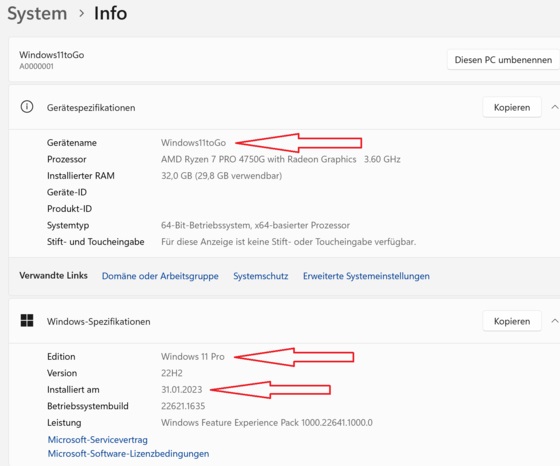Open Microsoft-Software-Lizenzbedingungen link

click(x=128, y=454)
